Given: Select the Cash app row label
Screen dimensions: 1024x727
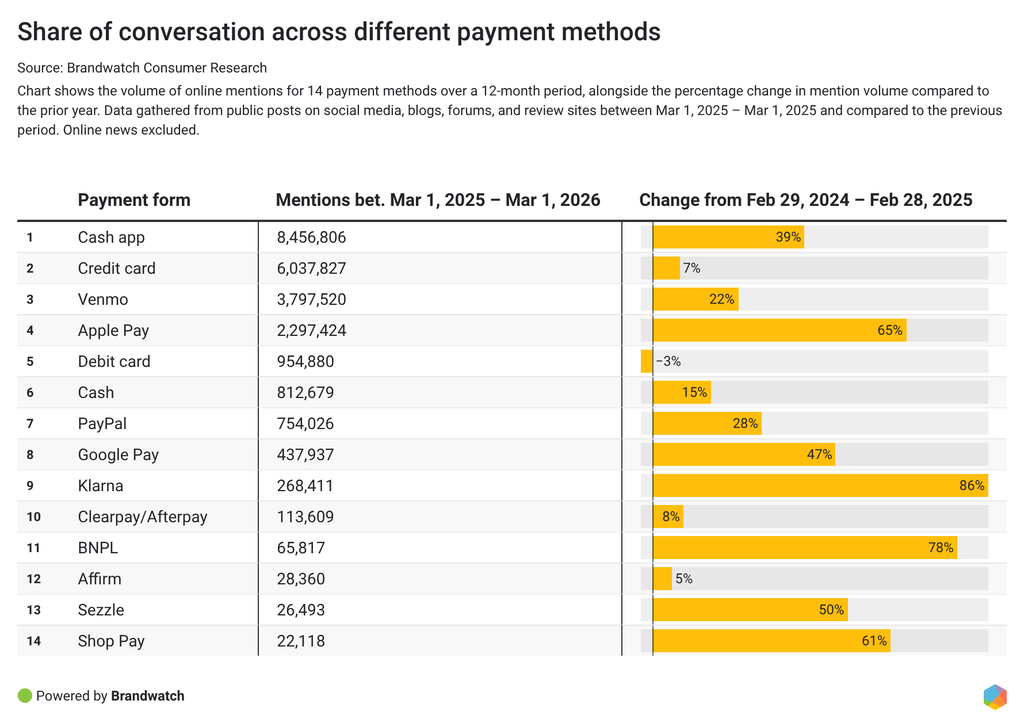Looking at the screenshot, I should pos(111,238).
